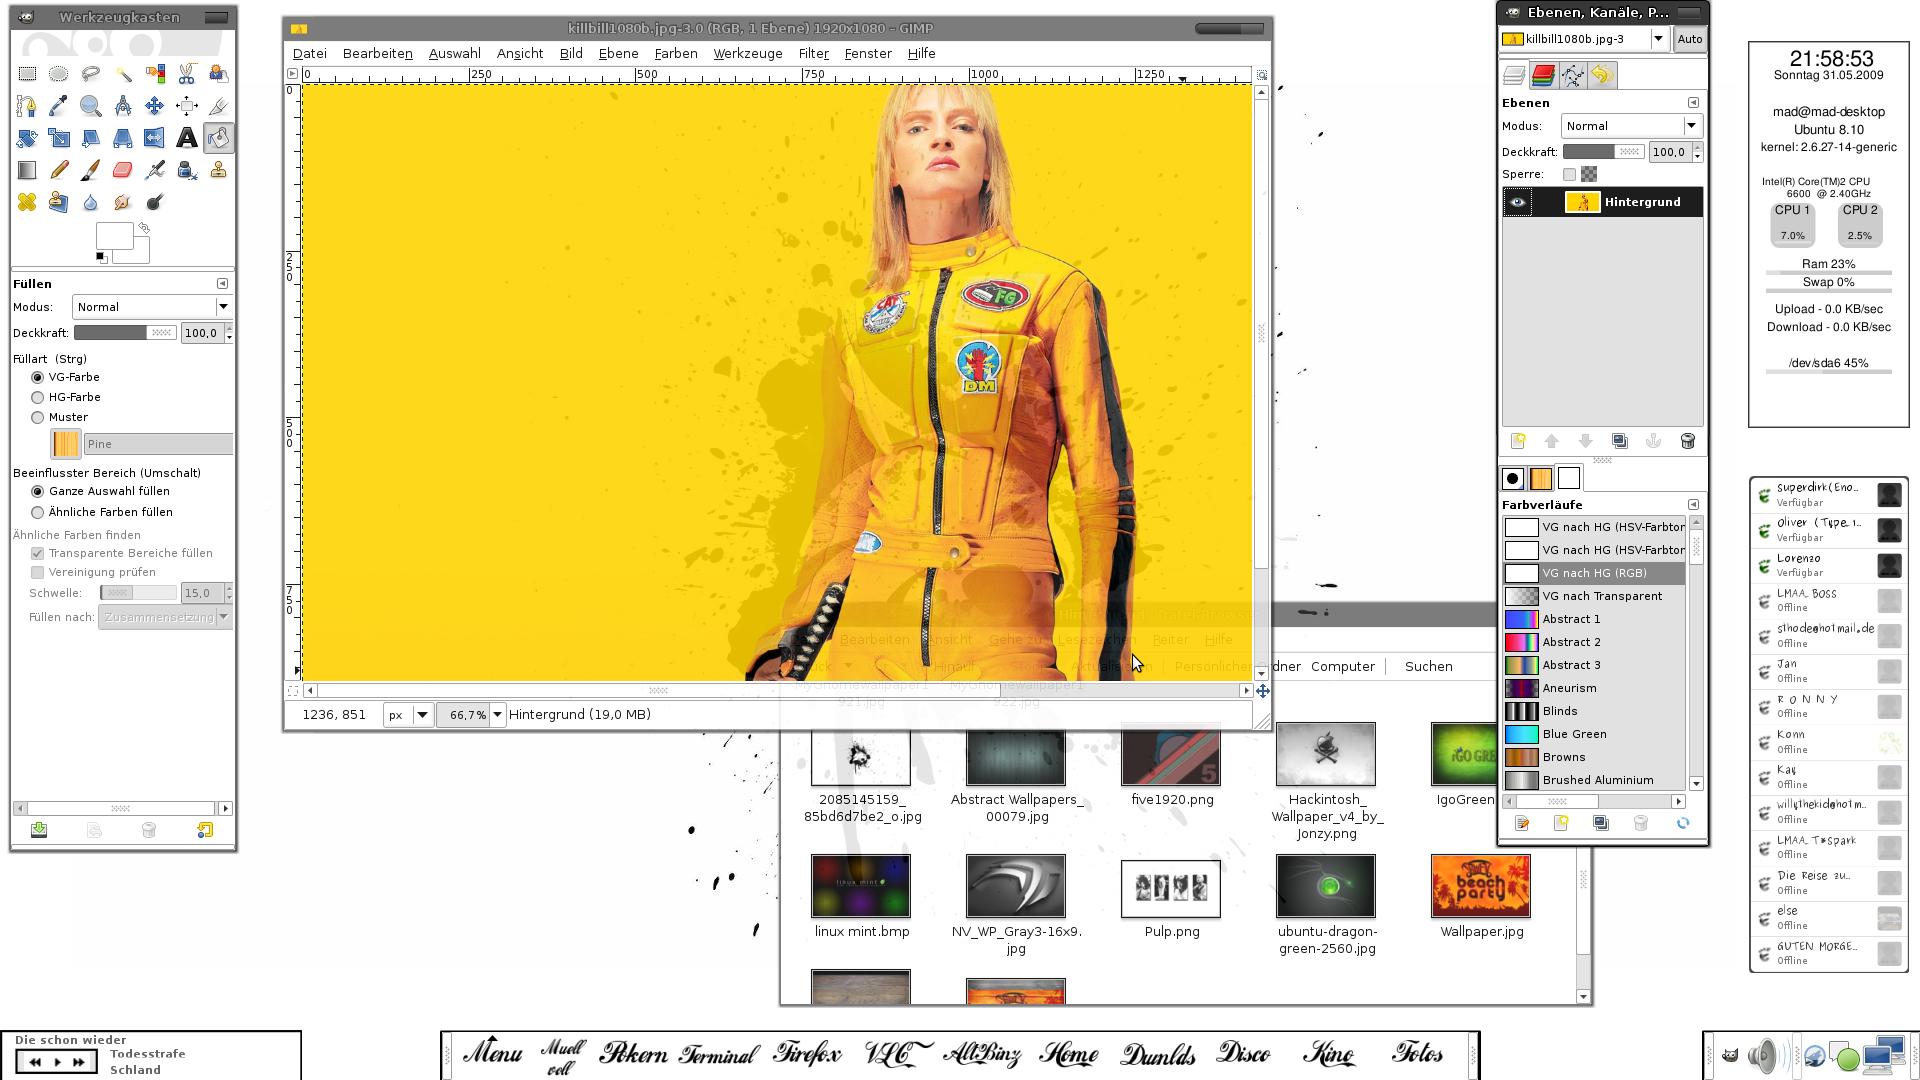The width and height of the screenshot is (1920, 1080).
Task: Click the delete layer trash icon
Action: coord(1688,441)
